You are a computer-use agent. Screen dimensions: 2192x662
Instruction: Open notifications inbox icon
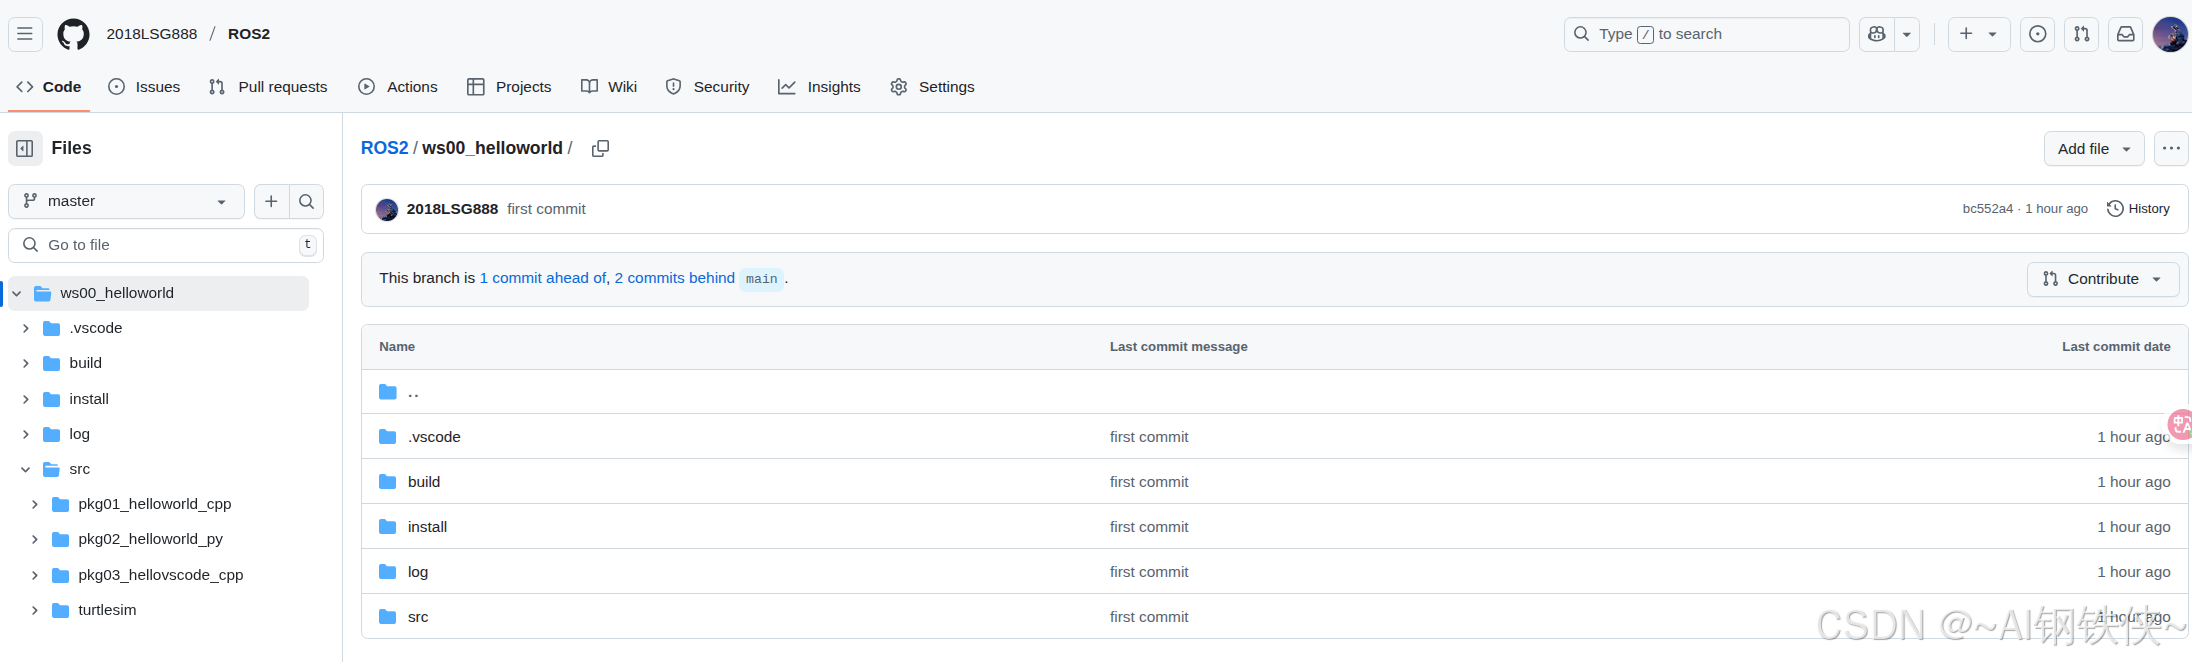2125,34
